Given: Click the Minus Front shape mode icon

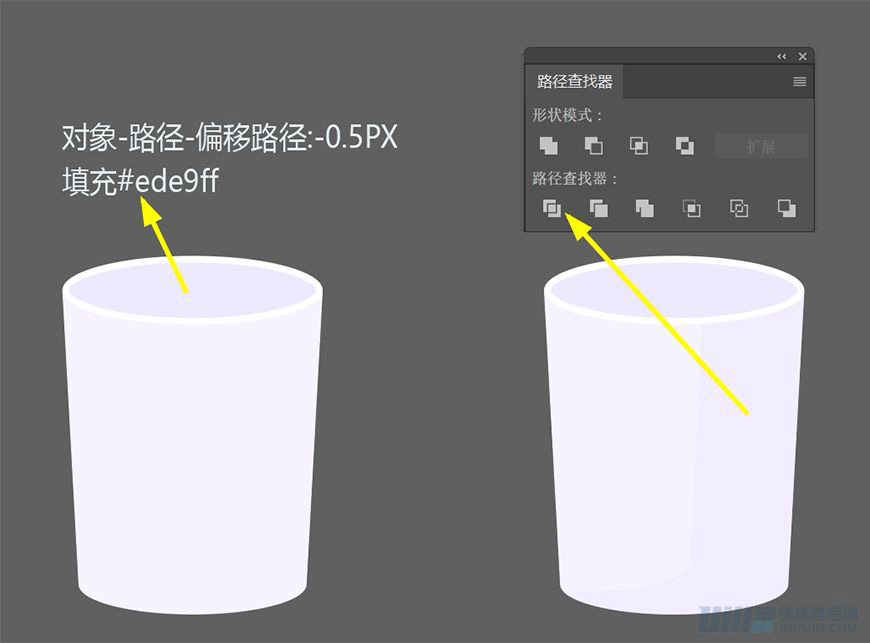Looking at the screenshot, I should point(593,146).
